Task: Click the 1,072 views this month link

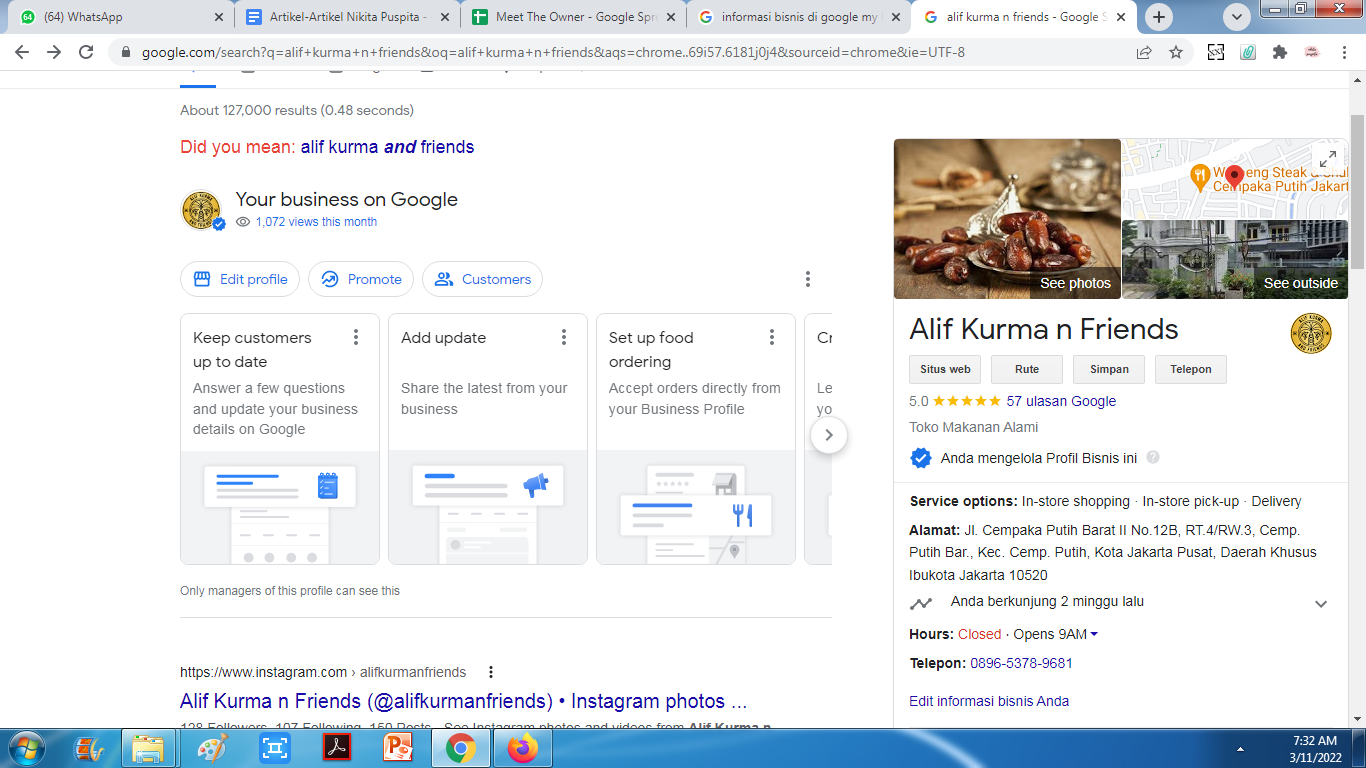Action: point(316,222)
